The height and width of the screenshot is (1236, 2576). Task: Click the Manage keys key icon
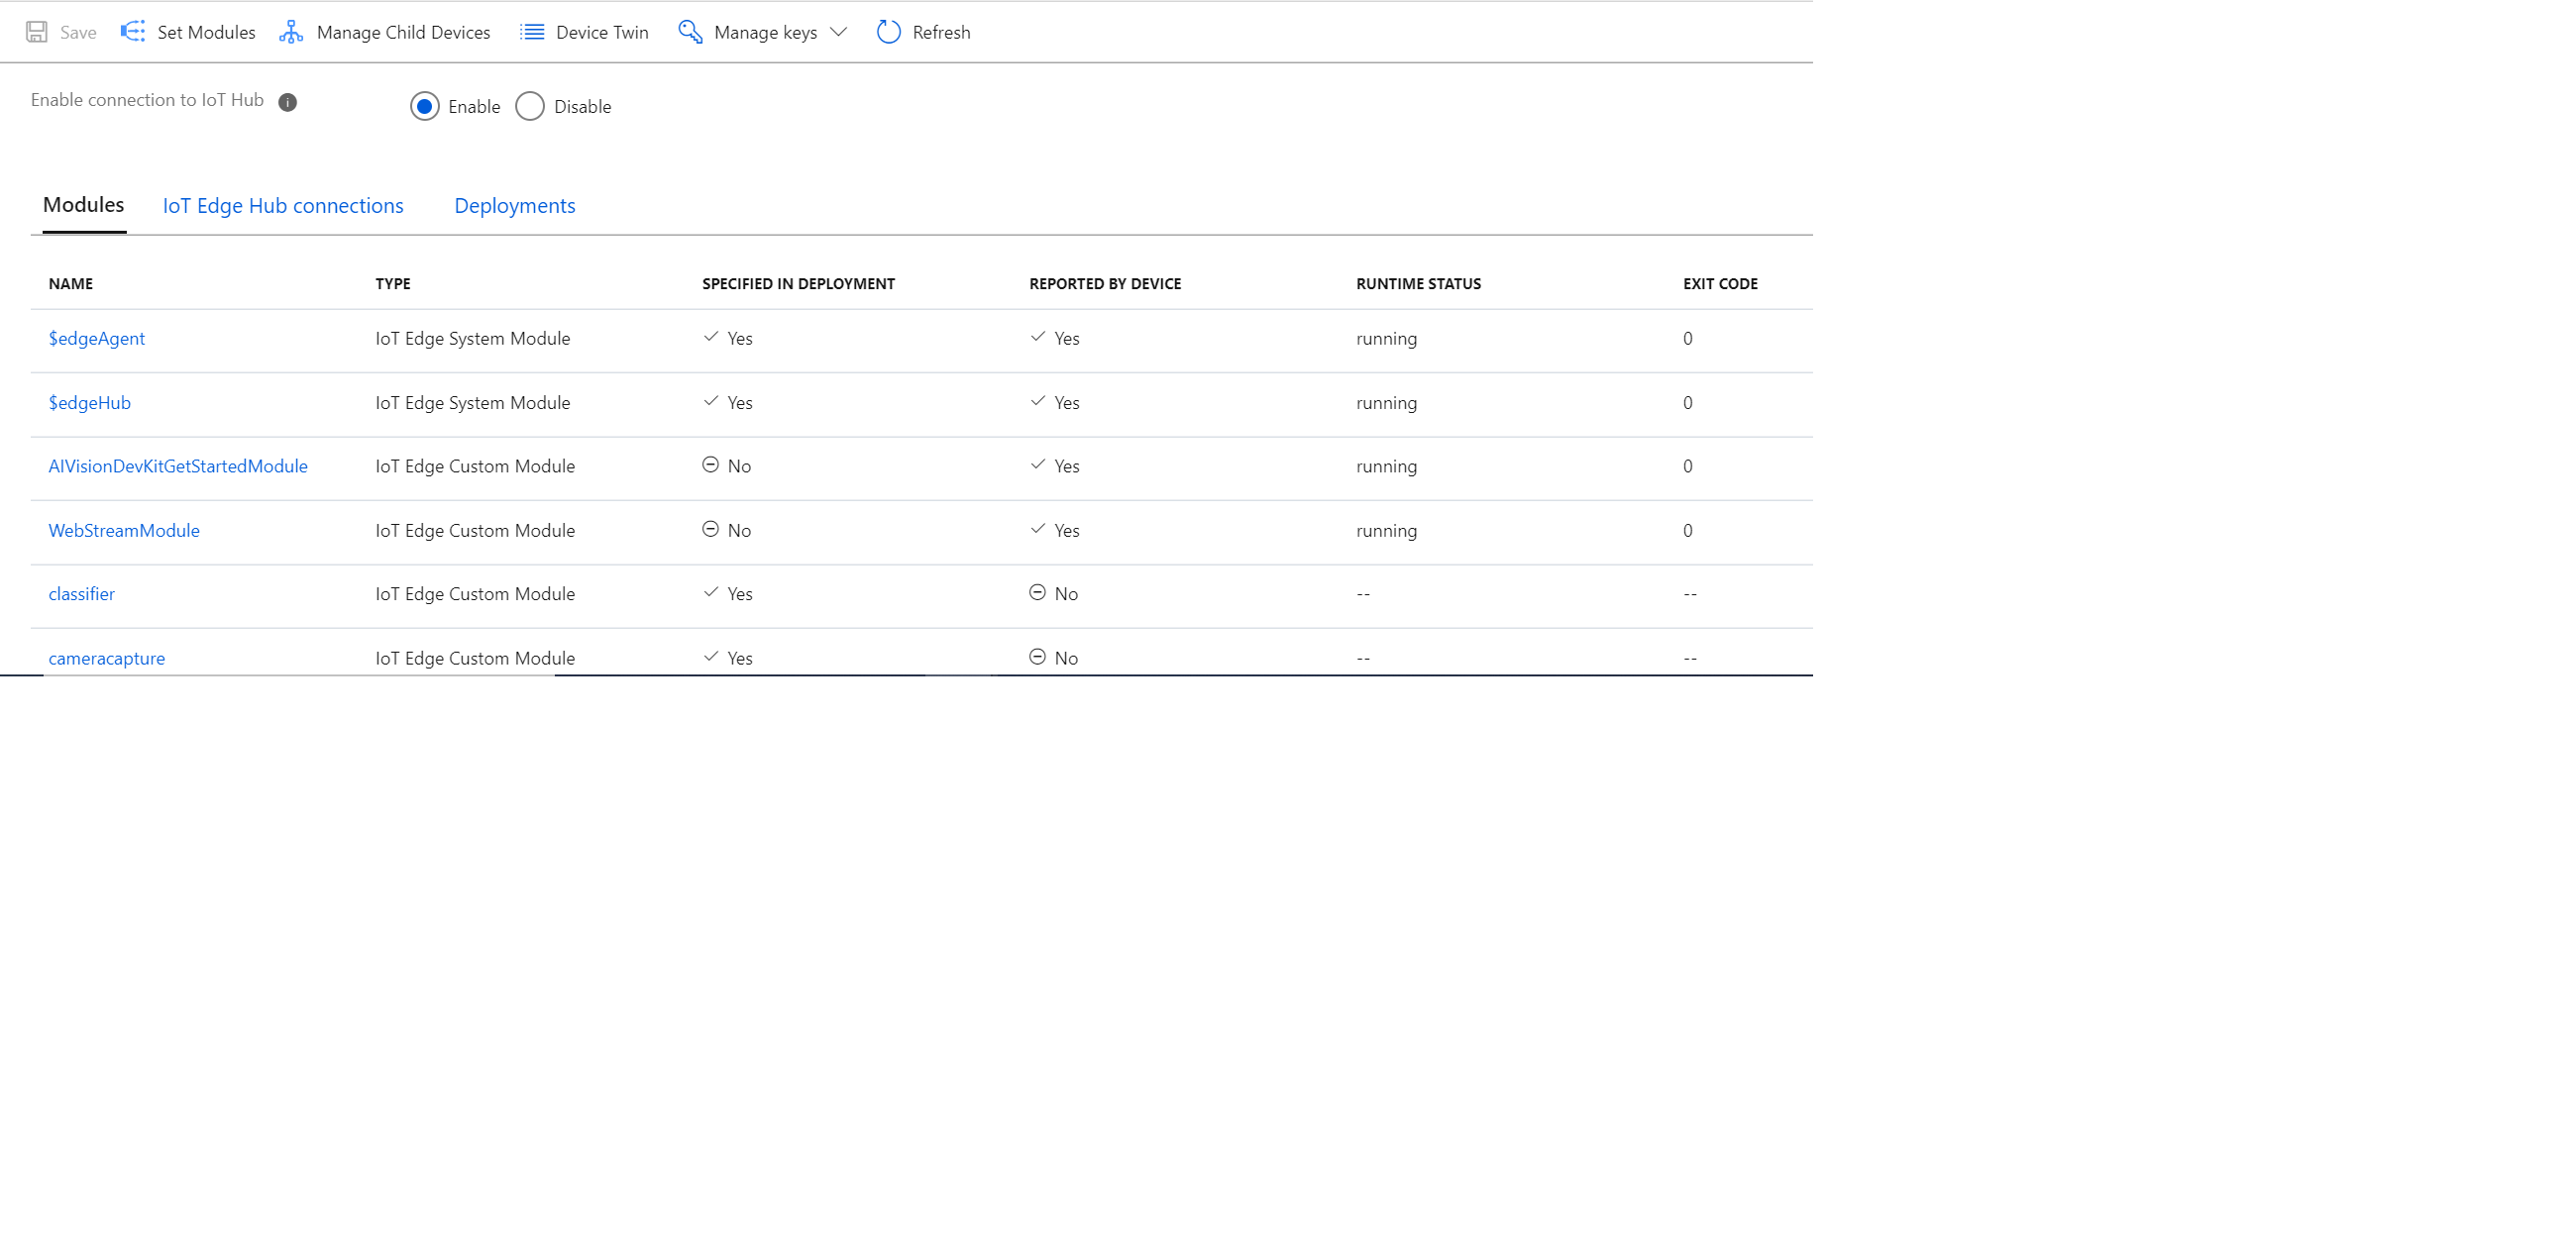tap(690, 32)
